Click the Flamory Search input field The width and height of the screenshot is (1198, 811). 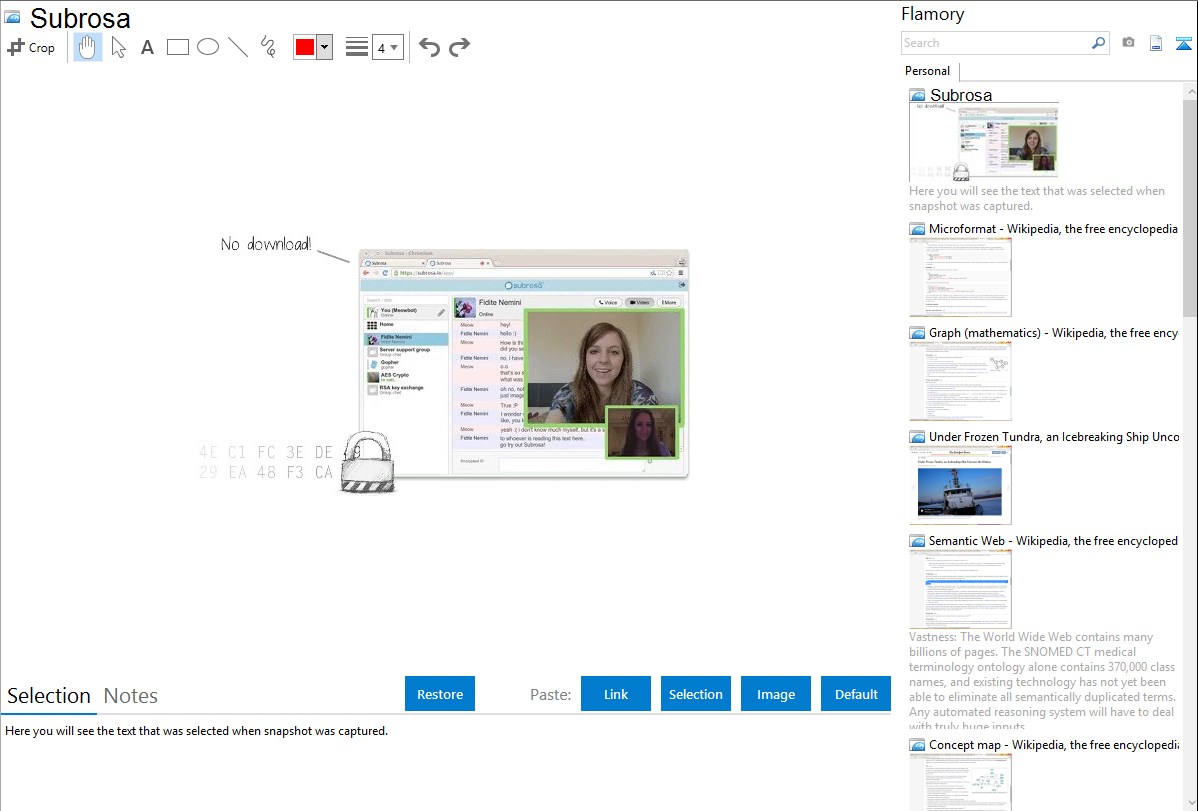click(996, 43)
